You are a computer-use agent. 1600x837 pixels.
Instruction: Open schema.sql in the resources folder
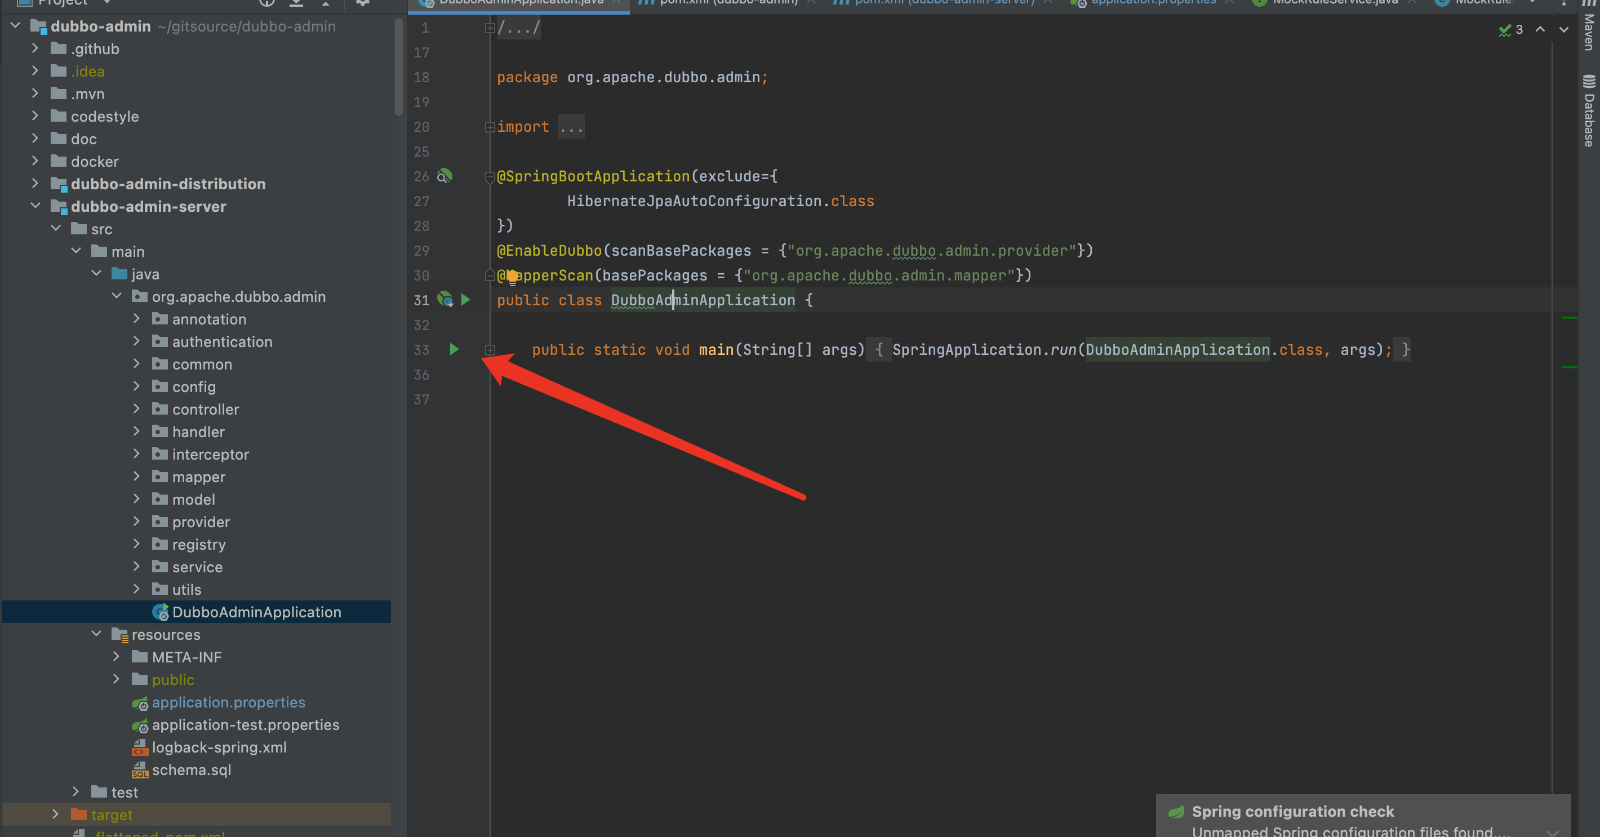click(x=191, y=770)
